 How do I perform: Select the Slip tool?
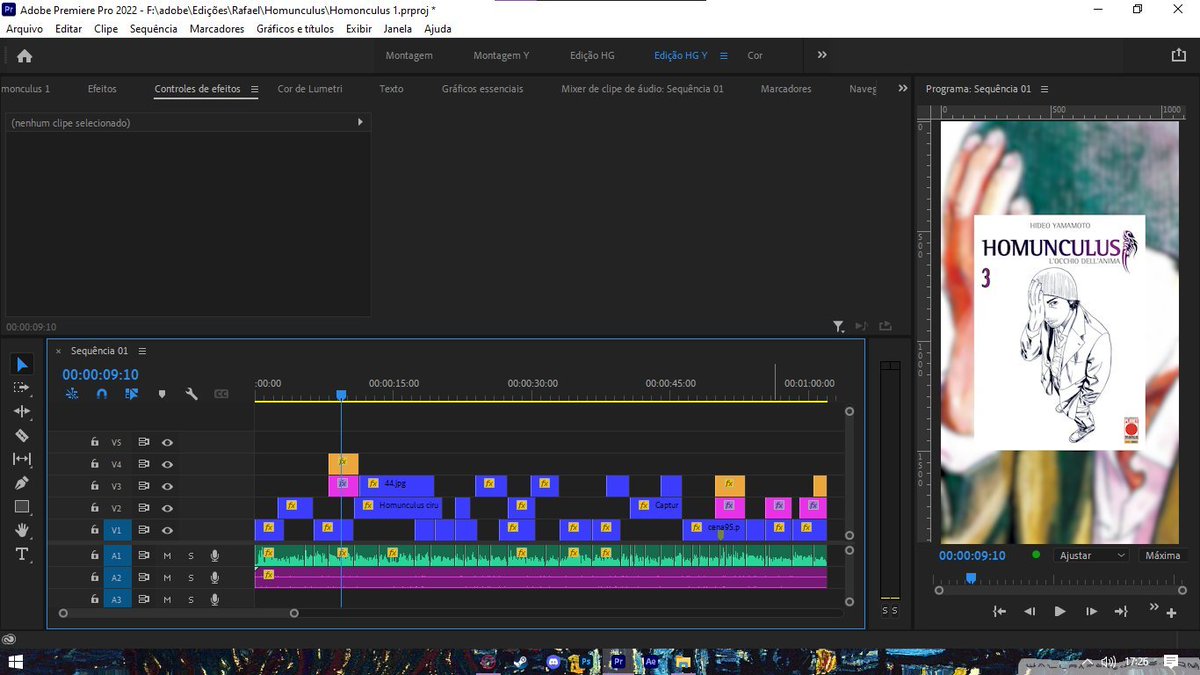(x=22, y=459)
